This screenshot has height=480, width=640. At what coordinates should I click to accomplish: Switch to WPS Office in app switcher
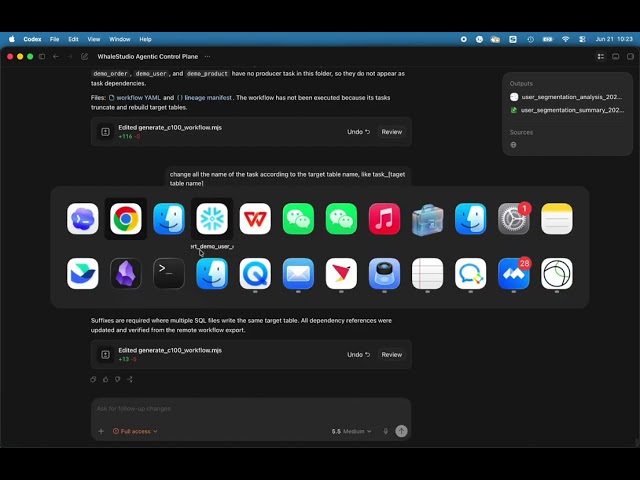255,219
